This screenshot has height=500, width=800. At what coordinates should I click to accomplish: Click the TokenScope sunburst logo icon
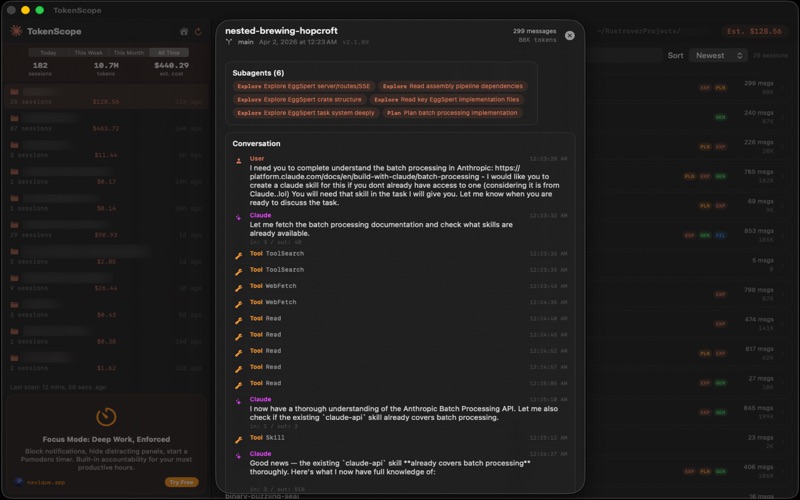(16, 31)
